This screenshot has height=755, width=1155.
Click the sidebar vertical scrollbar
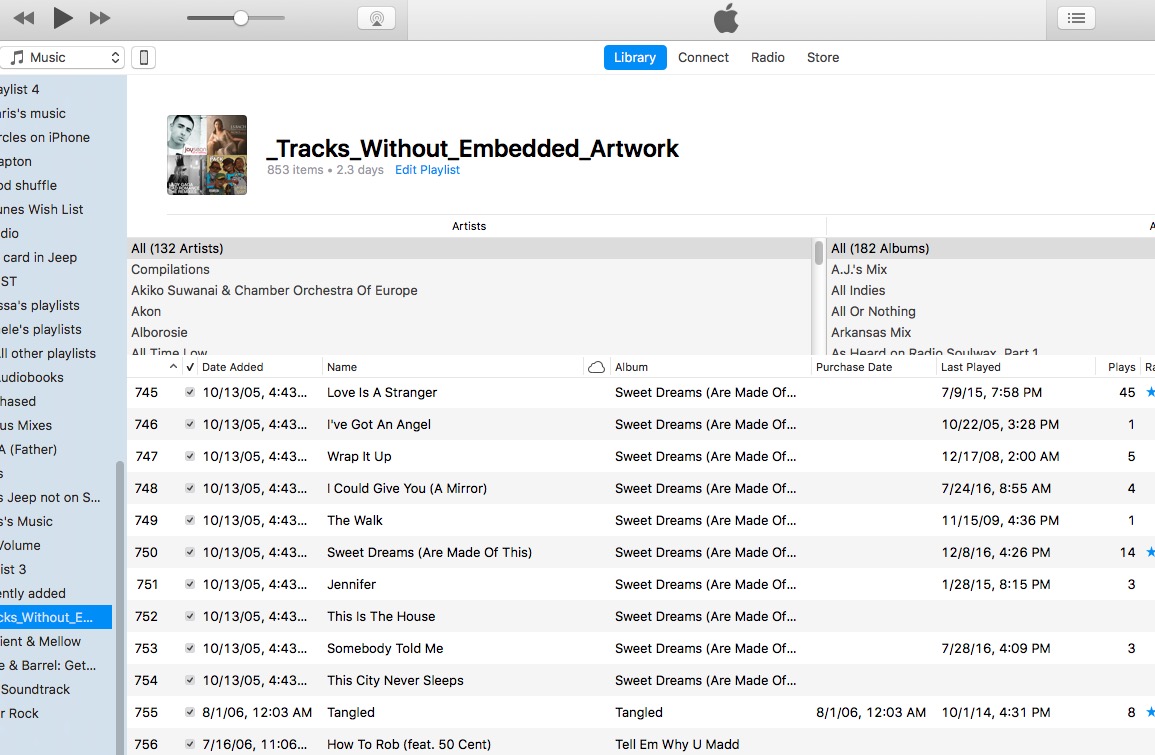[x=120, y=608]
